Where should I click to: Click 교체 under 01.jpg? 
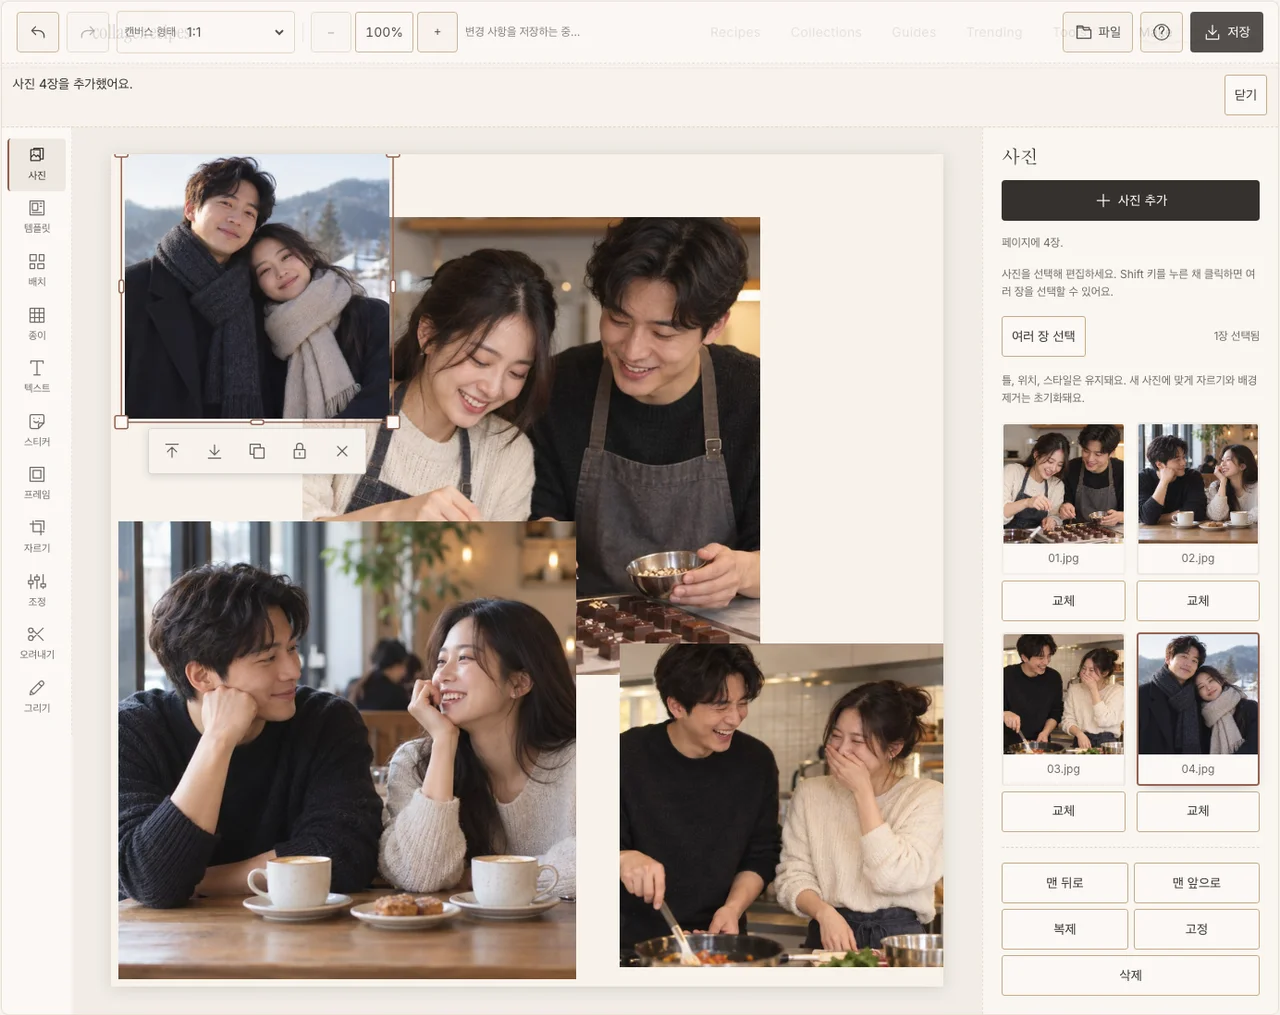tap(1063, 601)
